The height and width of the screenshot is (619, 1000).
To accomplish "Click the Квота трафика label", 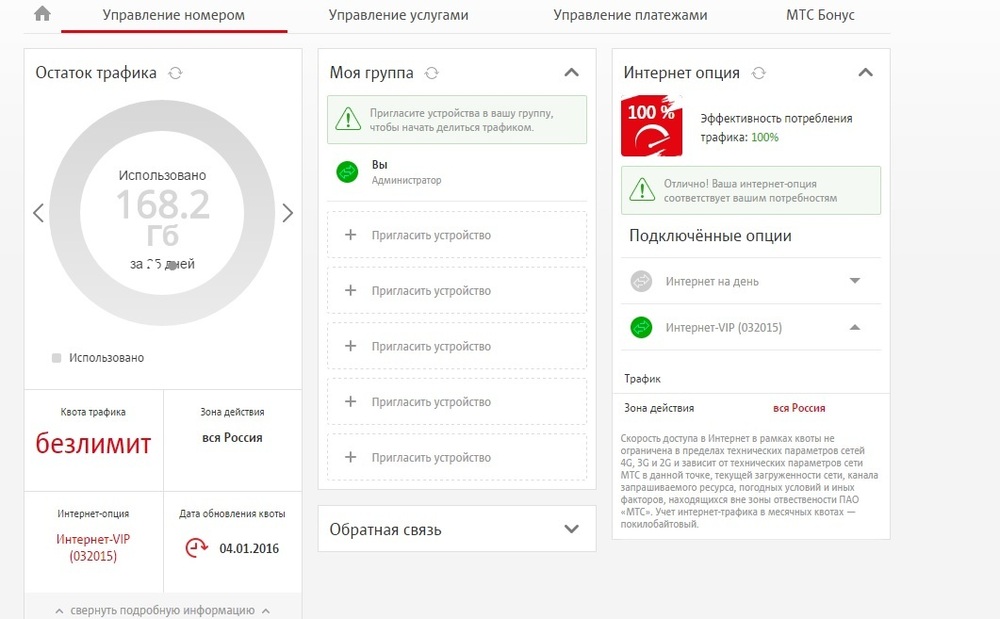I will tap(93, 412).
